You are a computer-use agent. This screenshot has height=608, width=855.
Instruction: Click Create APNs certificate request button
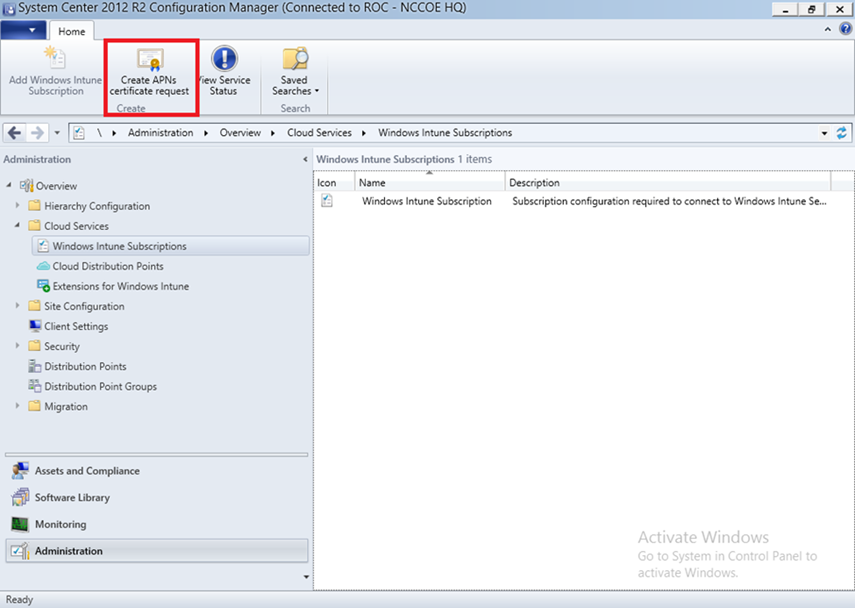pyautogui.click(x=149, y=71)
